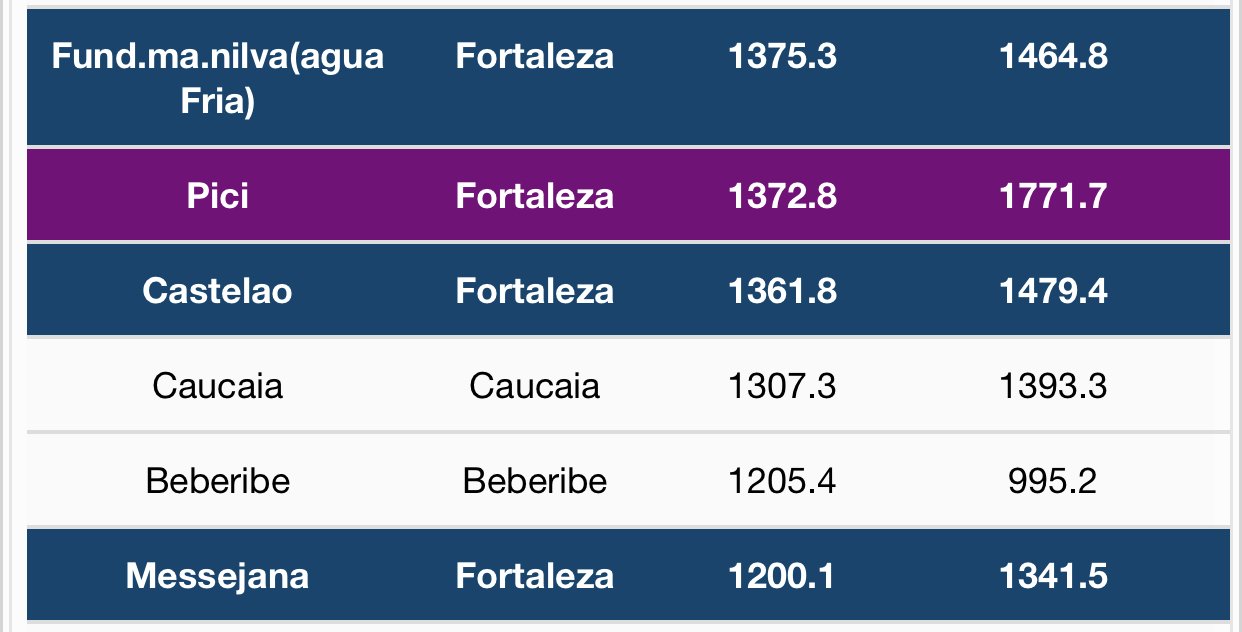1242x632 pixels.
Task: Select Caucaia in the first column
Action: tap(217, 386)
